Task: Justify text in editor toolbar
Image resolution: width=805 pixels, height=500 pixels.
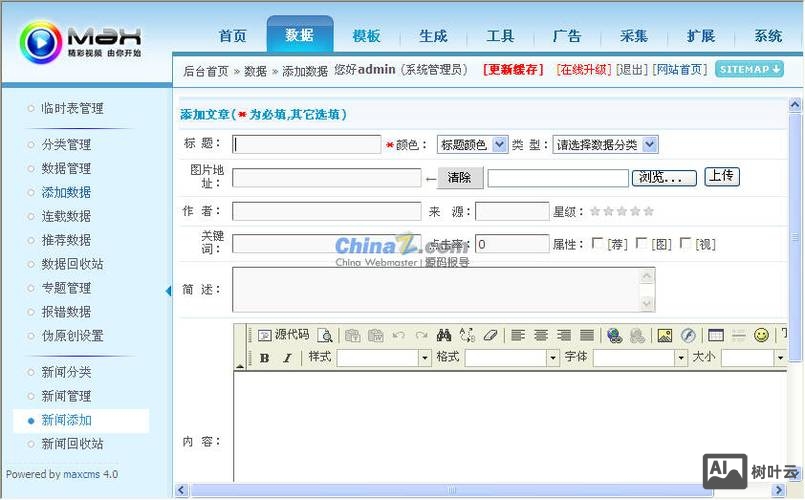Action: coord(587,335)
